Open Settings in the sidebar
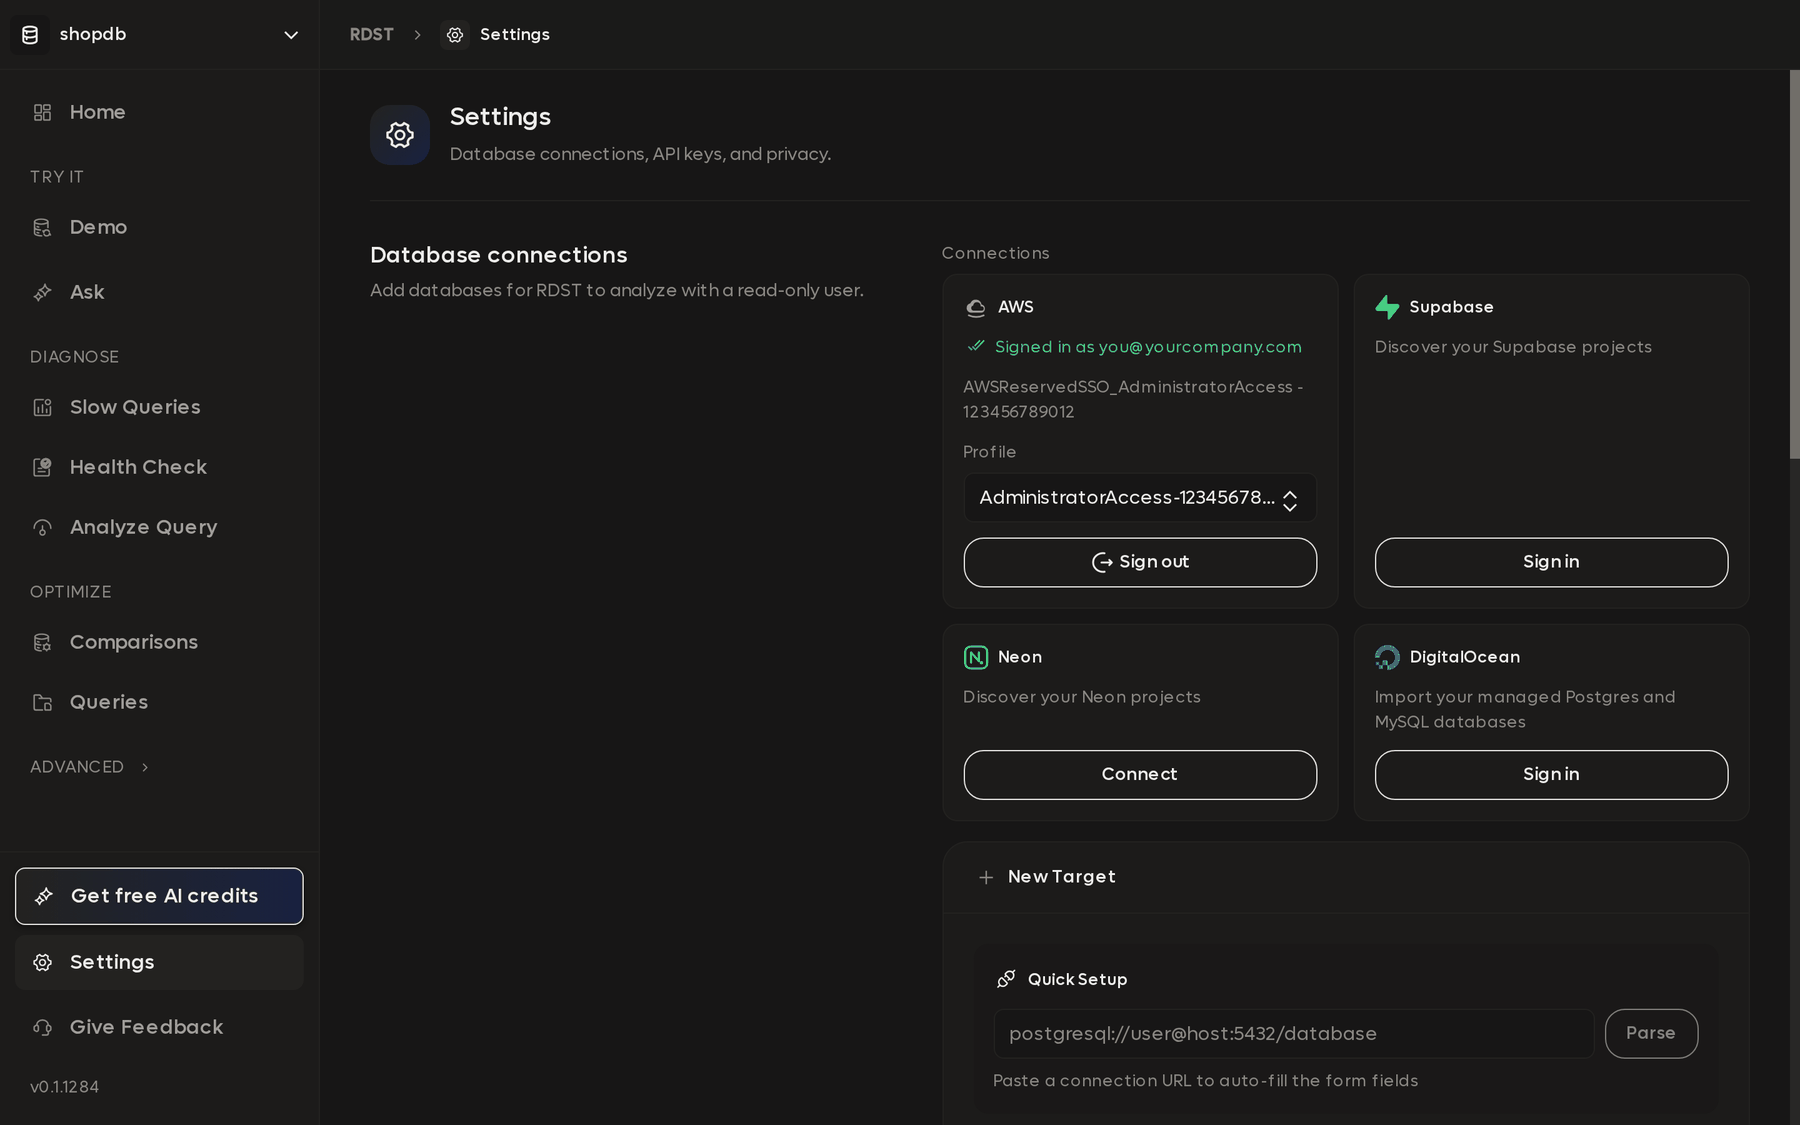The image size is (1800, 1125). [159, 962]
